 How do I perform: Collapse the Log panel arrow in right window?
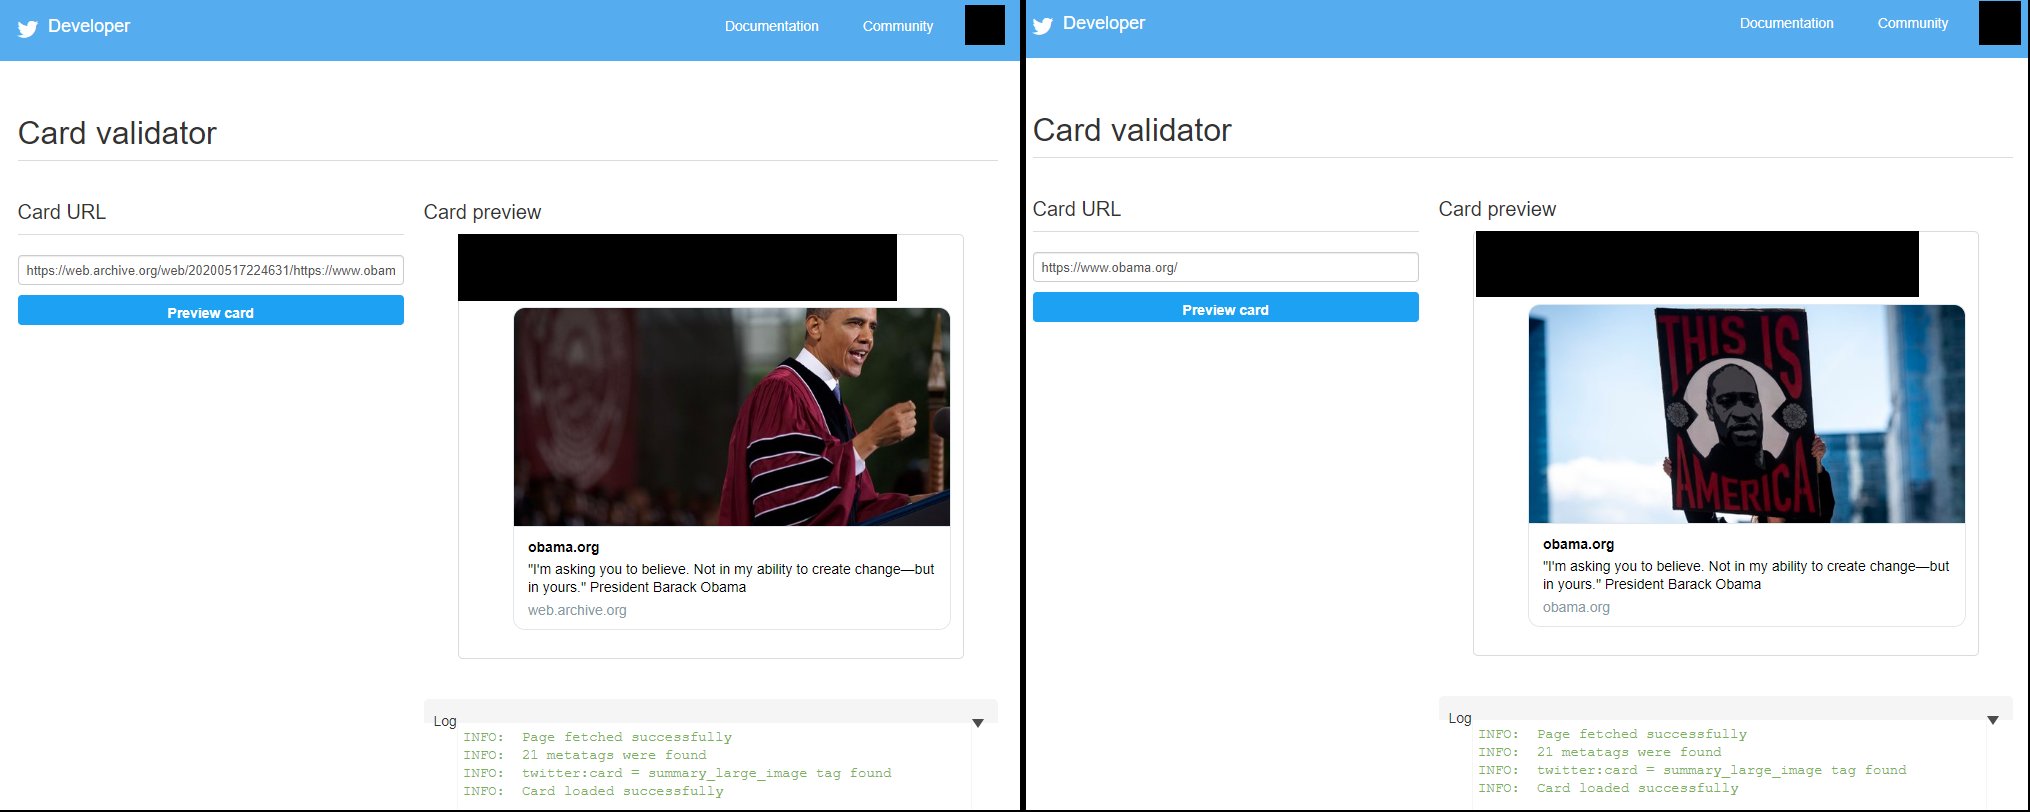click(1992, 719)
